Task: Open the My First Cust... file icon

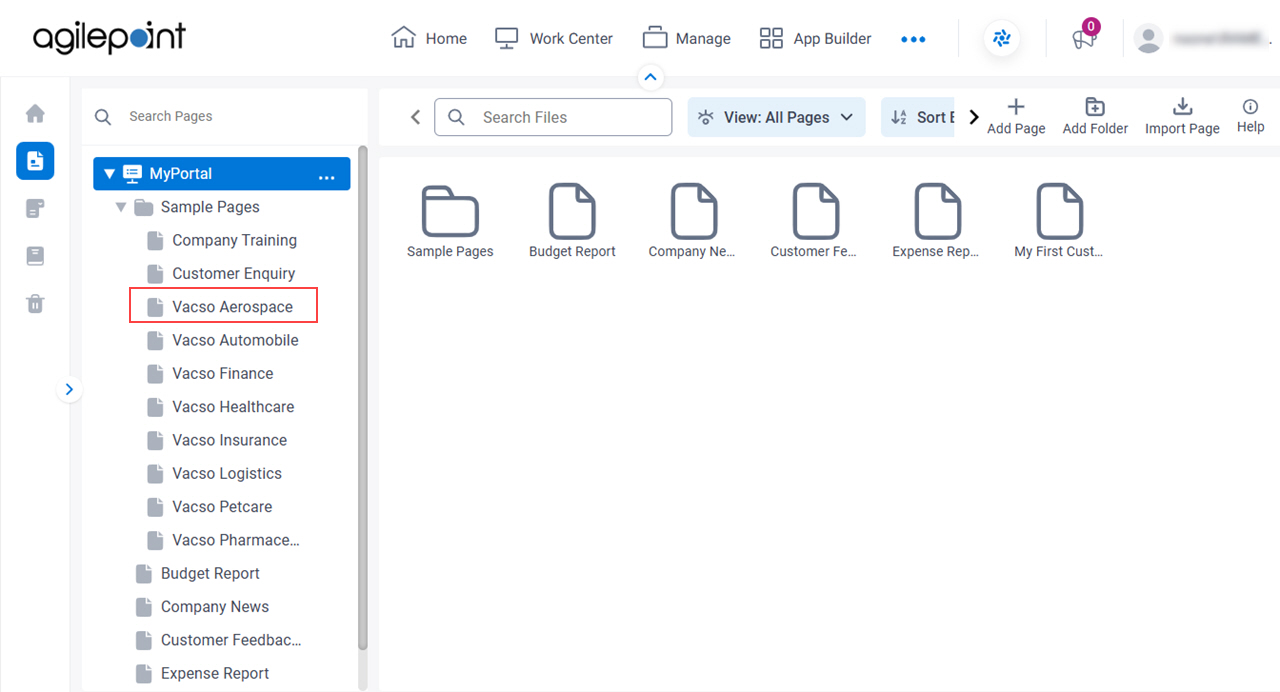Action: click(x=1058, y=221)
